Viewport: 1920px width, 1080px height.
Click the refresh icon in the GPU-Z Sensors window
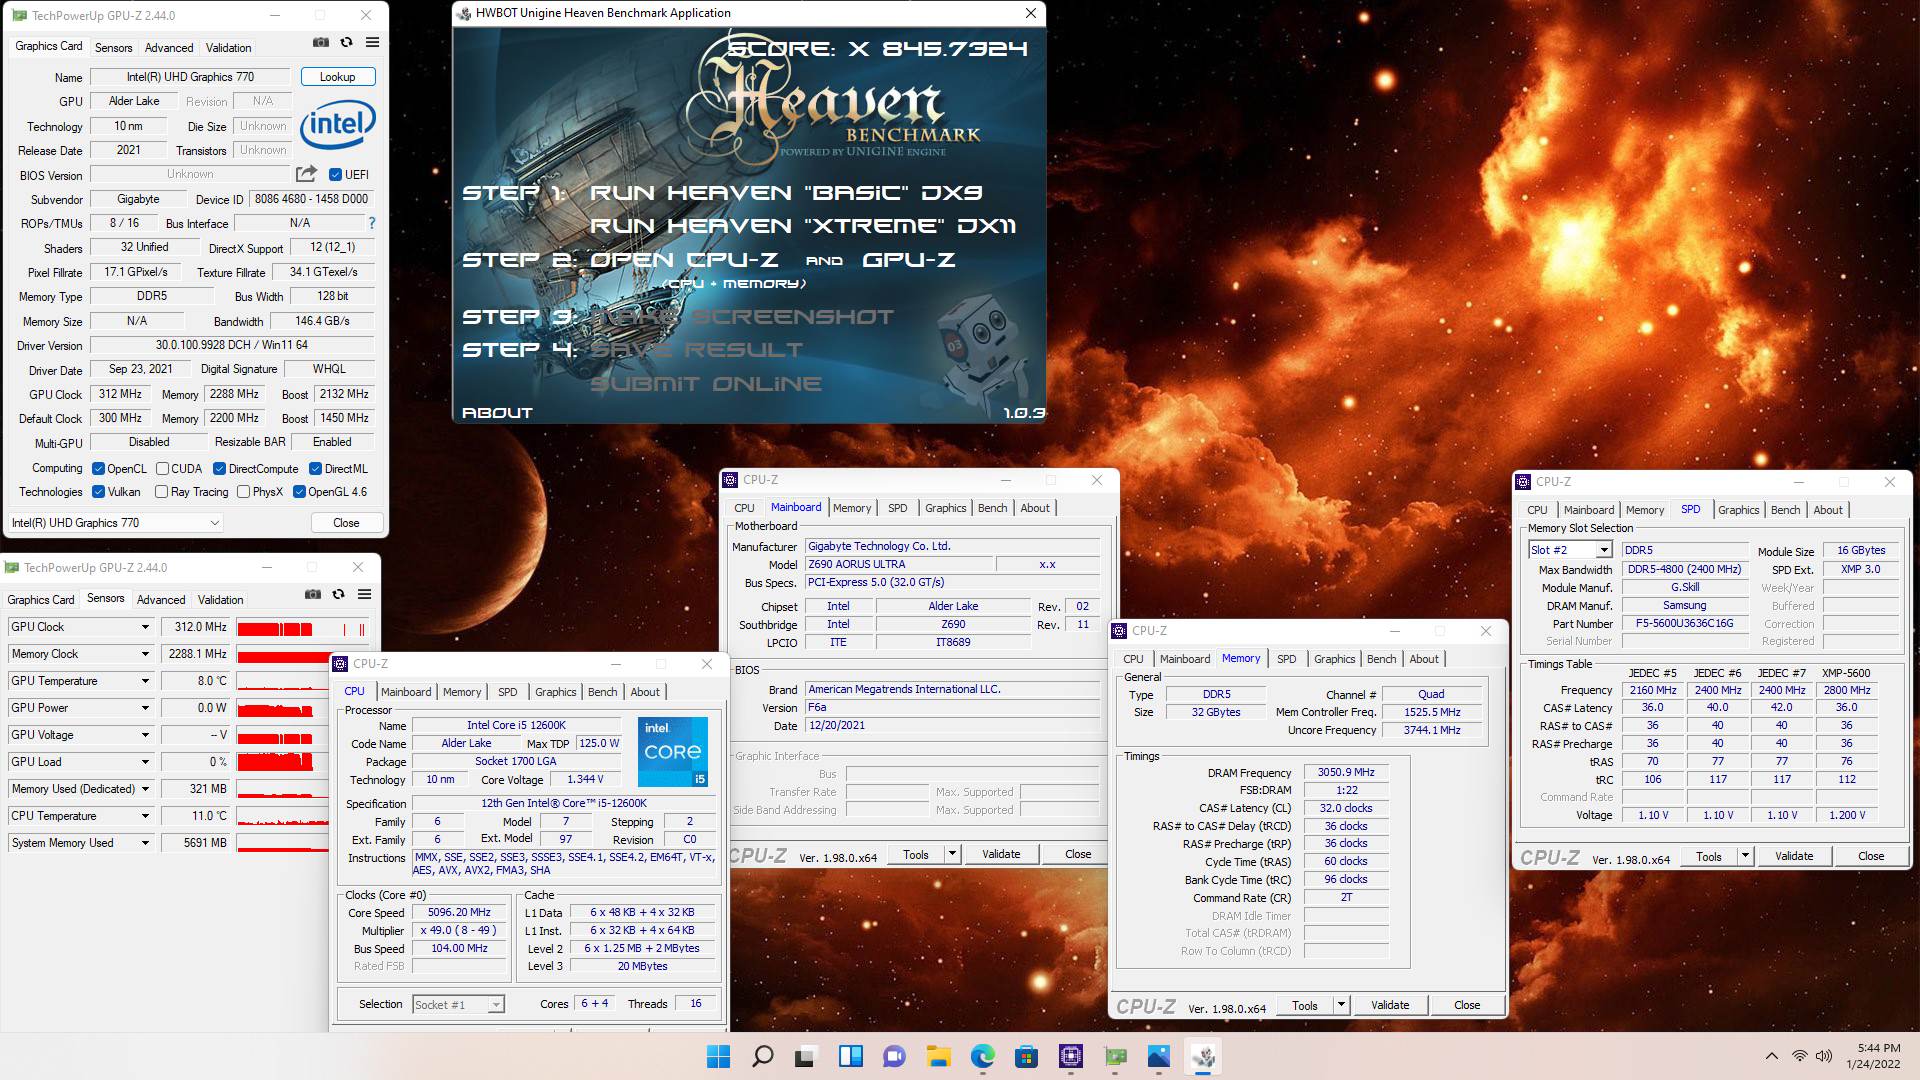point(338,594)
